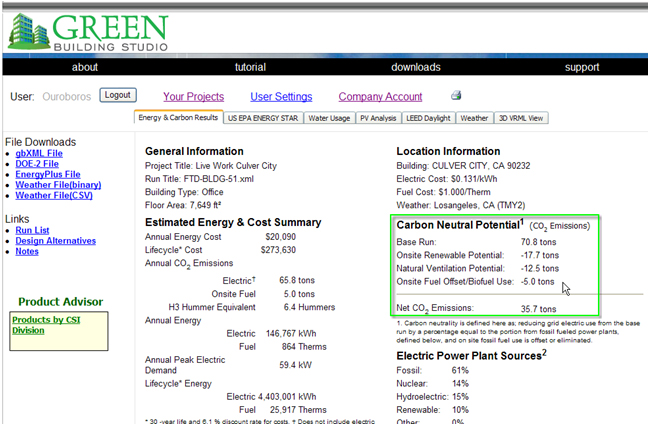Open the PV Analysis tab
Image resolution: width=649 pixels, height=425 pixels.
pos(378,118)
